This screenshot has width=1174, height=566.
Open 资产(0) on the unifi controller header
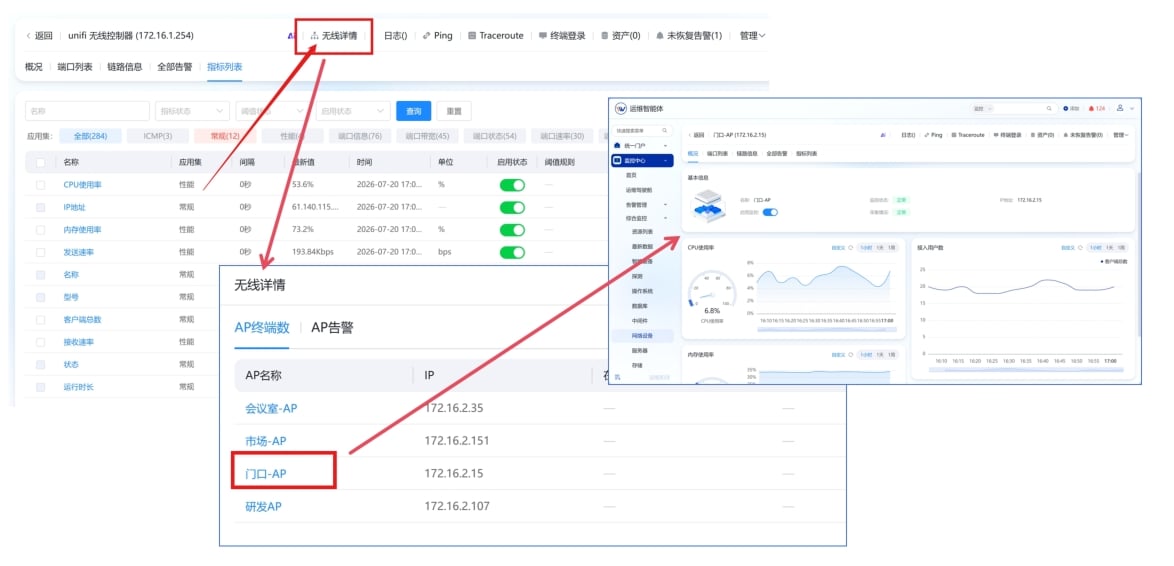[x=621, y=35]
